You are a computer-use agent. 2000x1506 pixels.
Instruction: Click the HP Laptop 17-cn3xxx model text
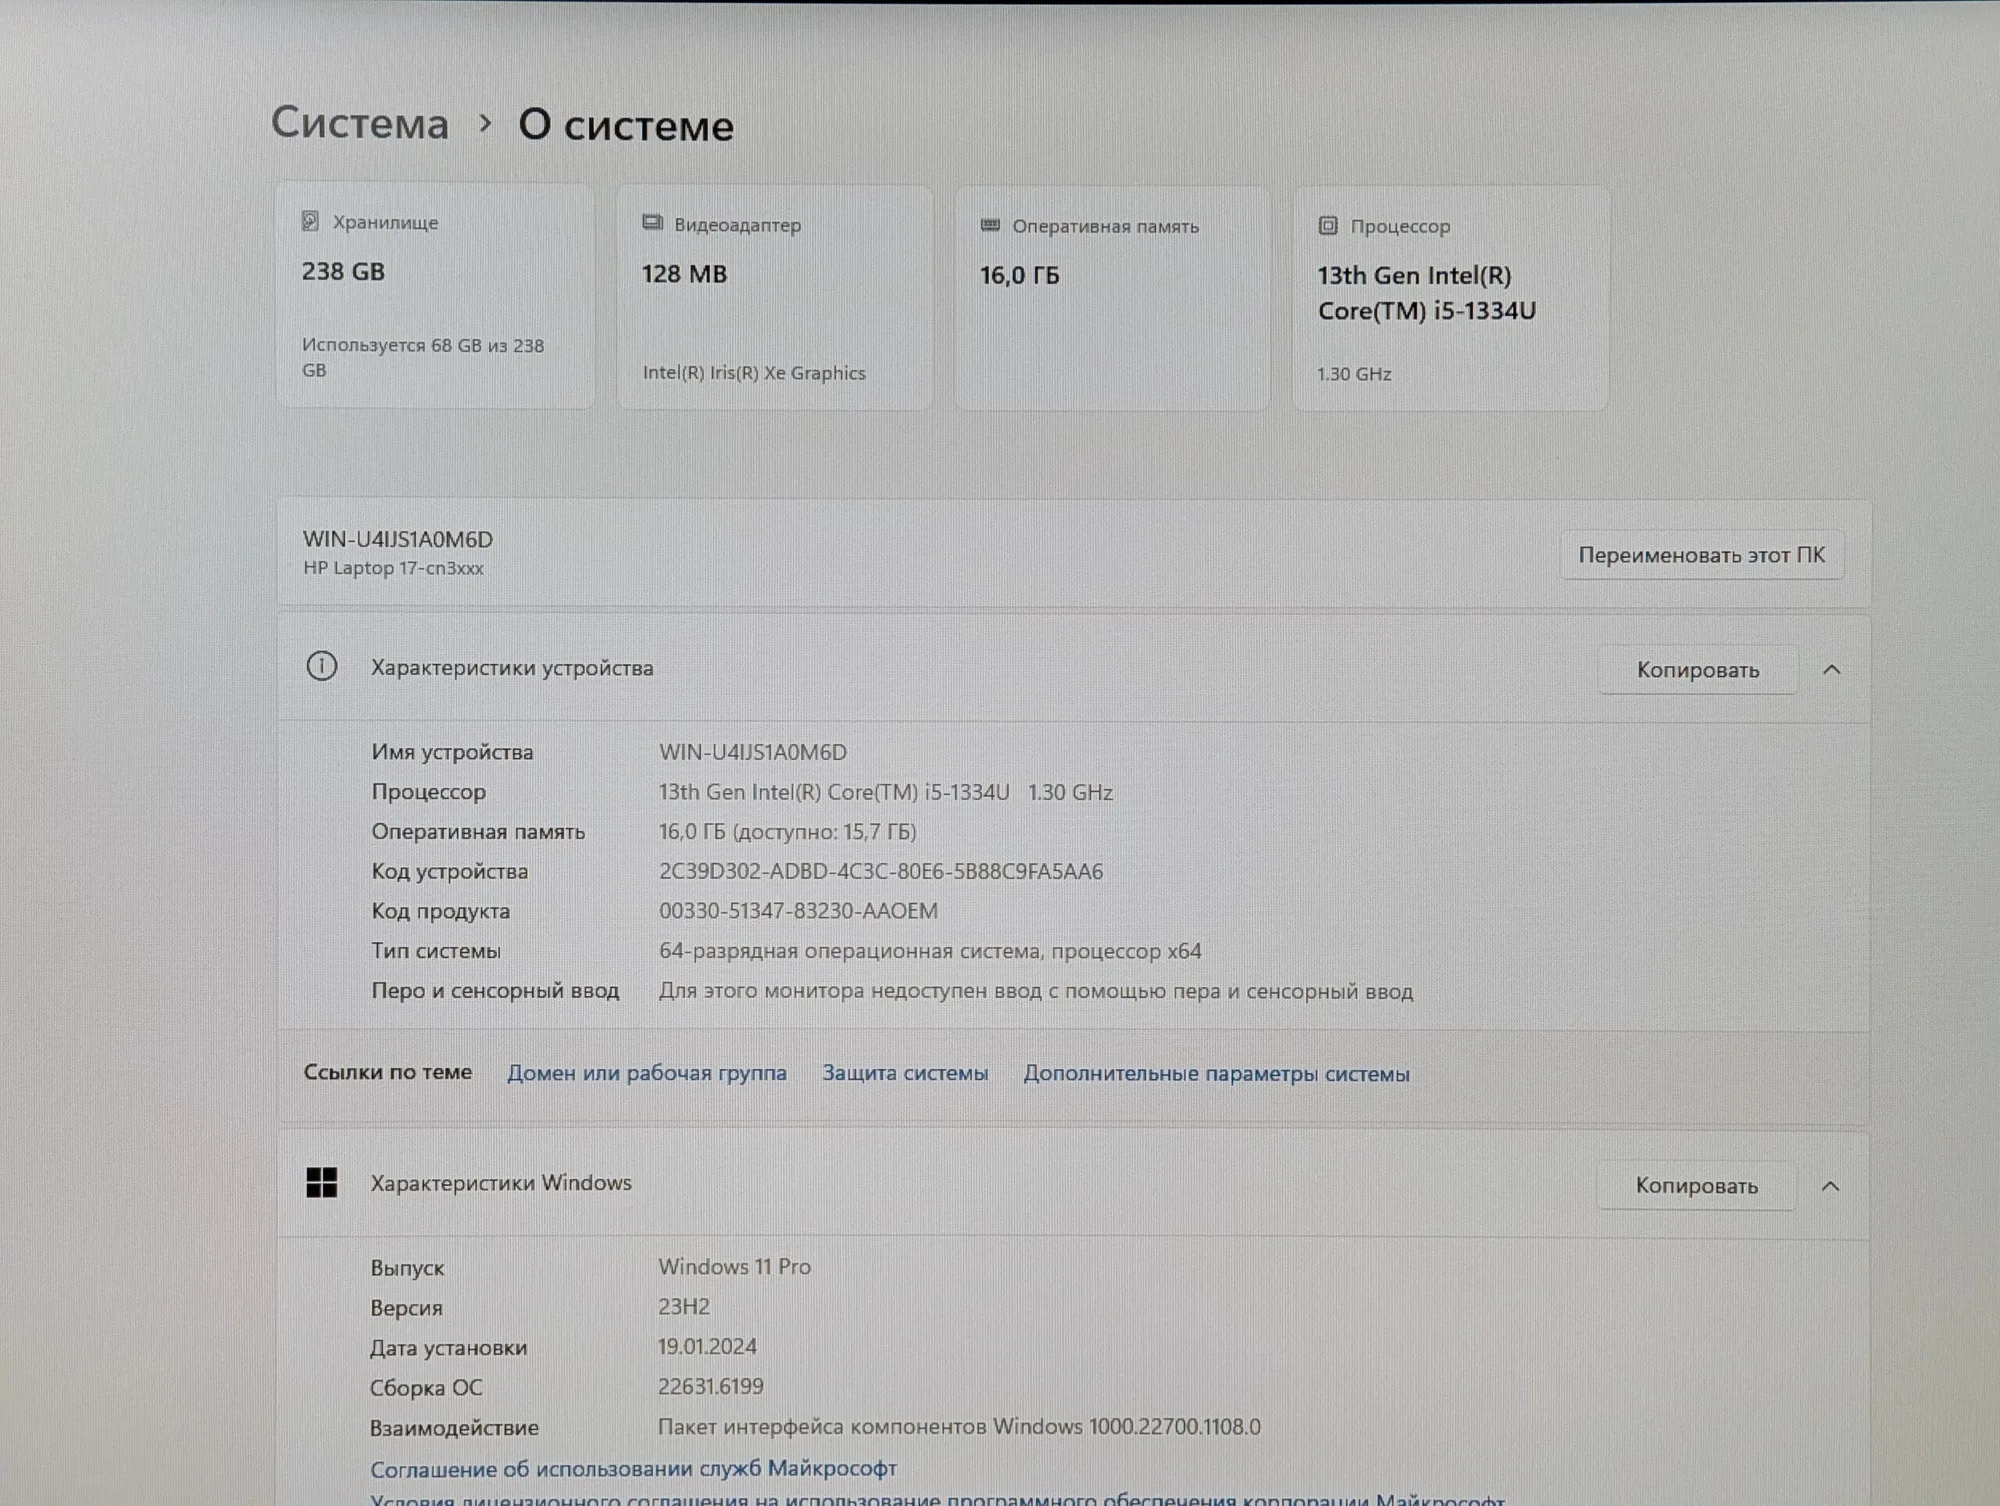pyautogui.click(x=393, y=568)
